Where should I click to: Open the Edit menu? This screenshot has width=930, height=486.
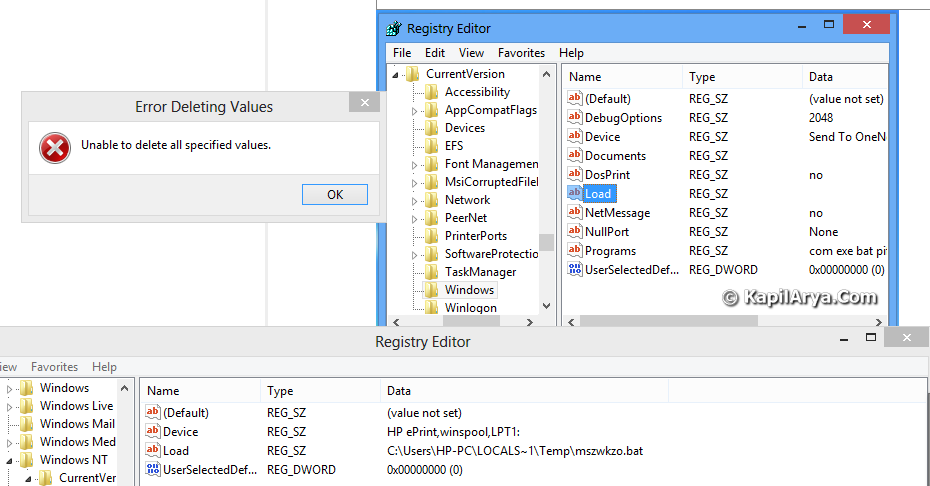pyautogui.click(x=435, y=53)
